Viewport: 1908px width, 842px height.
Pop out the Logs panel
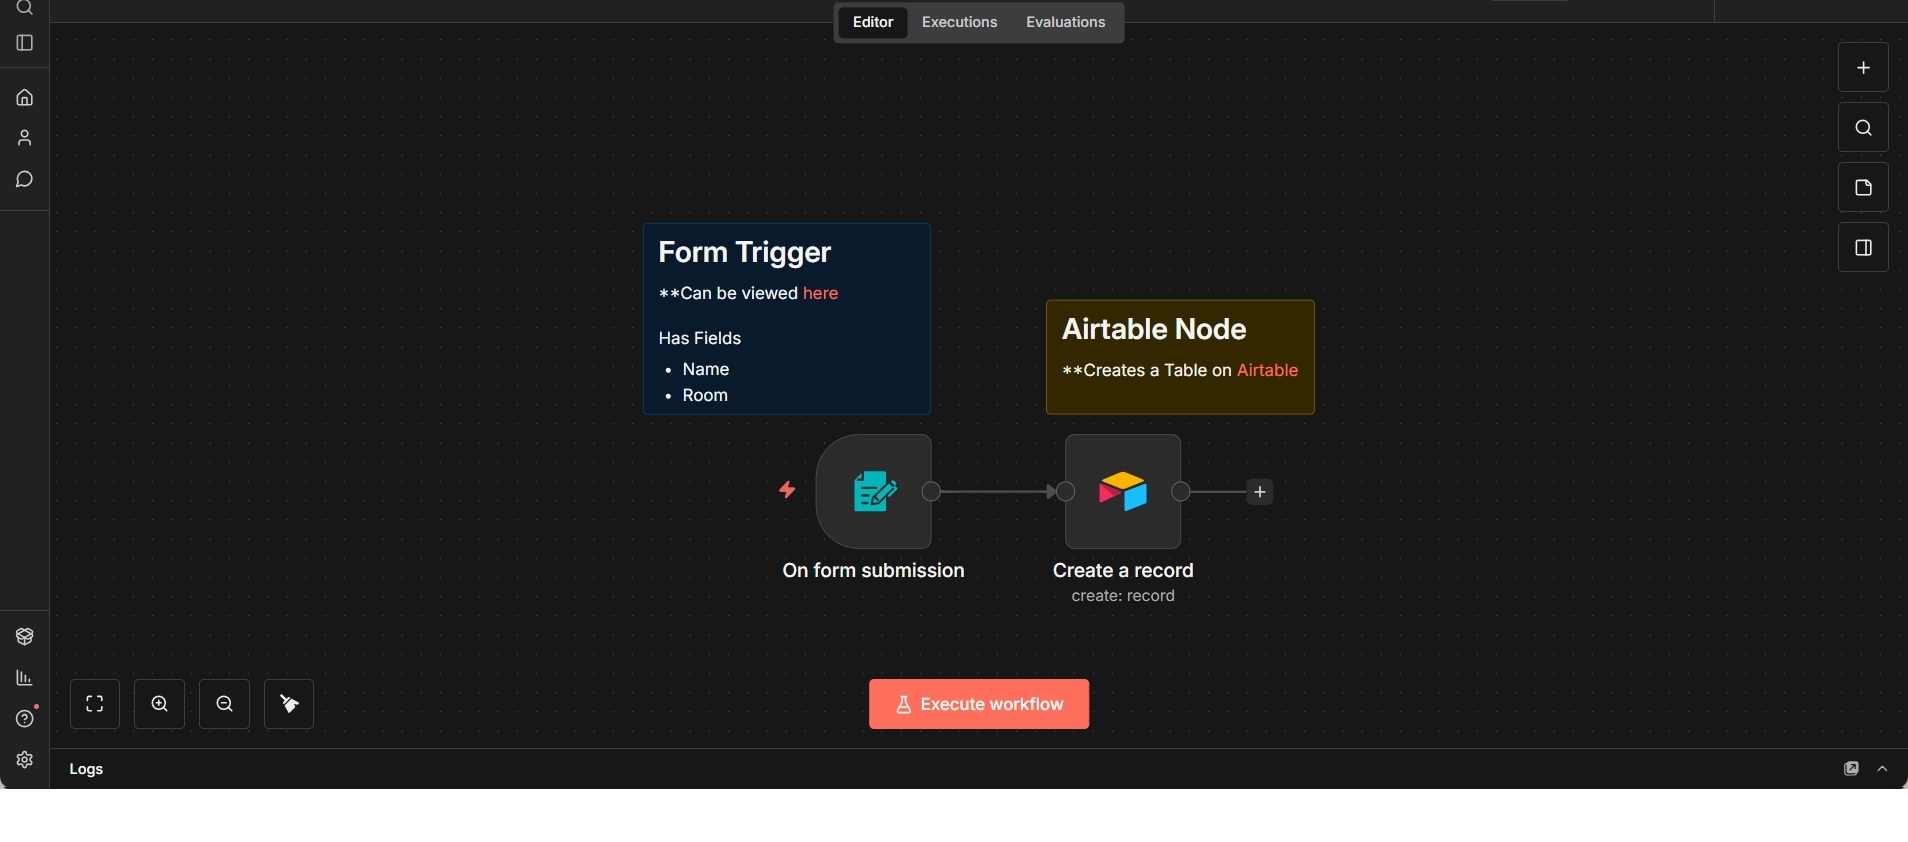(1851, 769)
